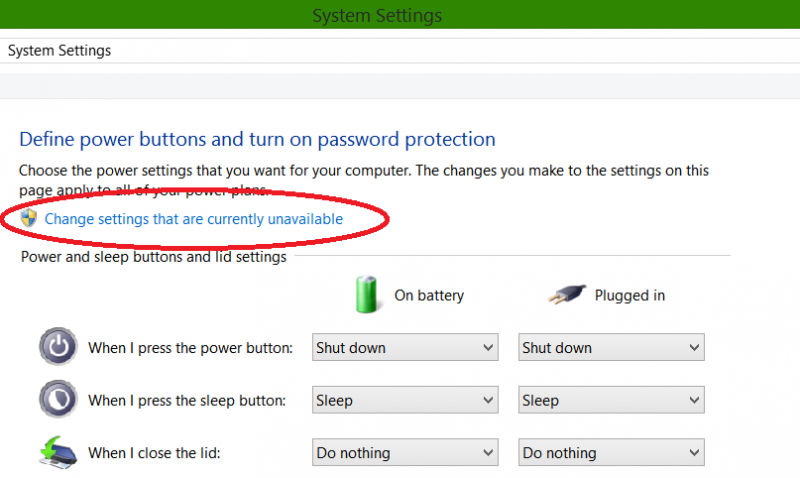Expand close lid On battery dropdown
800x478 pixels.
pos(405,452)
